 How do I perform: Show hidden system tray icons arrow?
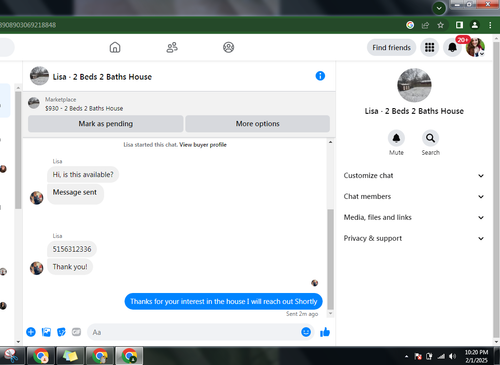click(x=406, y=356)
